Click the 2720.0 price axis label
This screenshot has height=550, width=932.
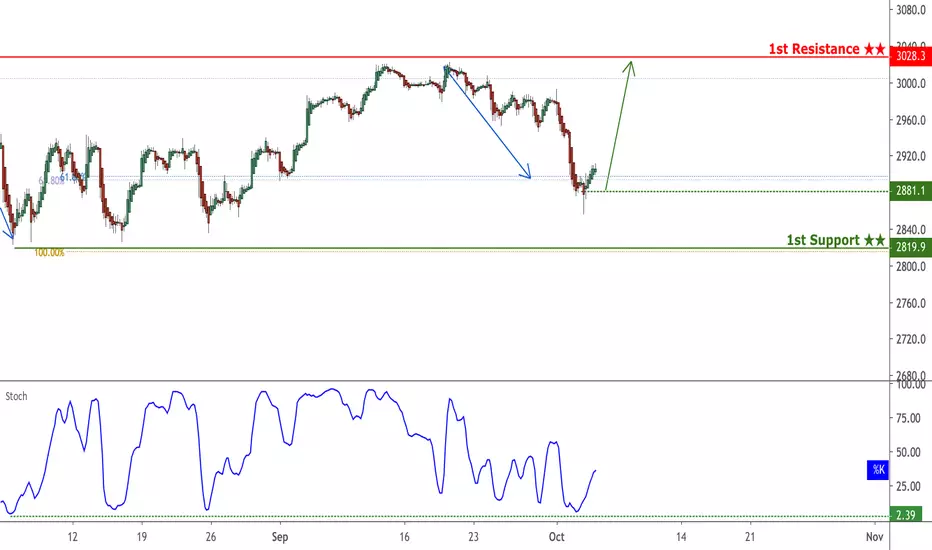tap(911, 340)
